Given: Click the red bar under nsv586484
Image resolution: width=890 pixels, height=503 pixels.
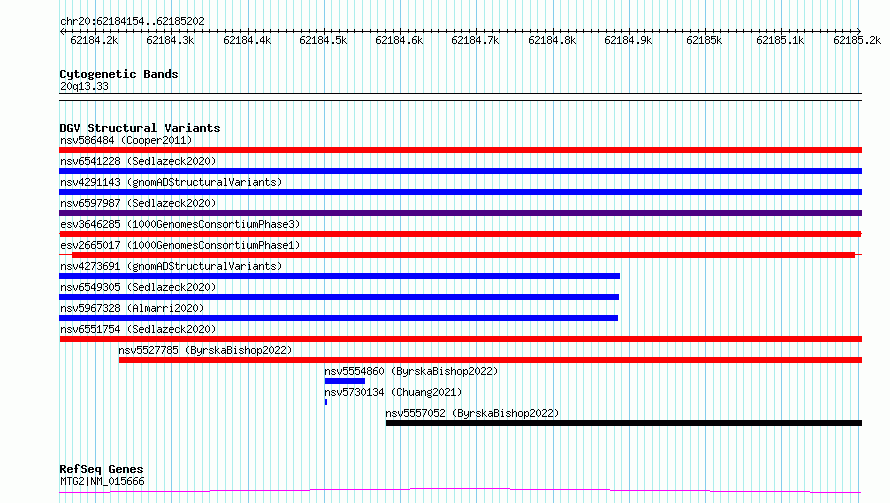Looking at the screenshot, I should (460, 150).
